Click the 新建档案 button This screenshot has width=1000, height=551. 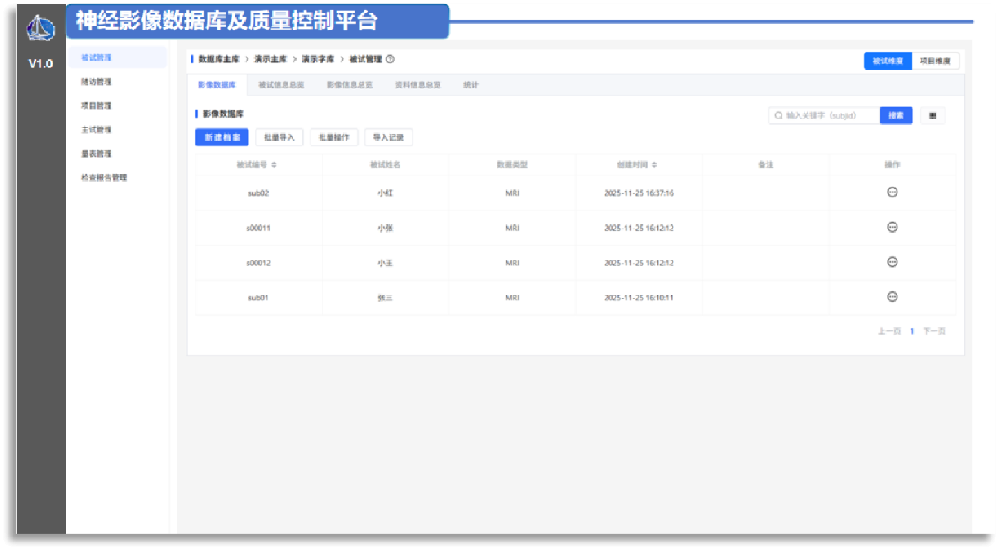tap(221, 138)
